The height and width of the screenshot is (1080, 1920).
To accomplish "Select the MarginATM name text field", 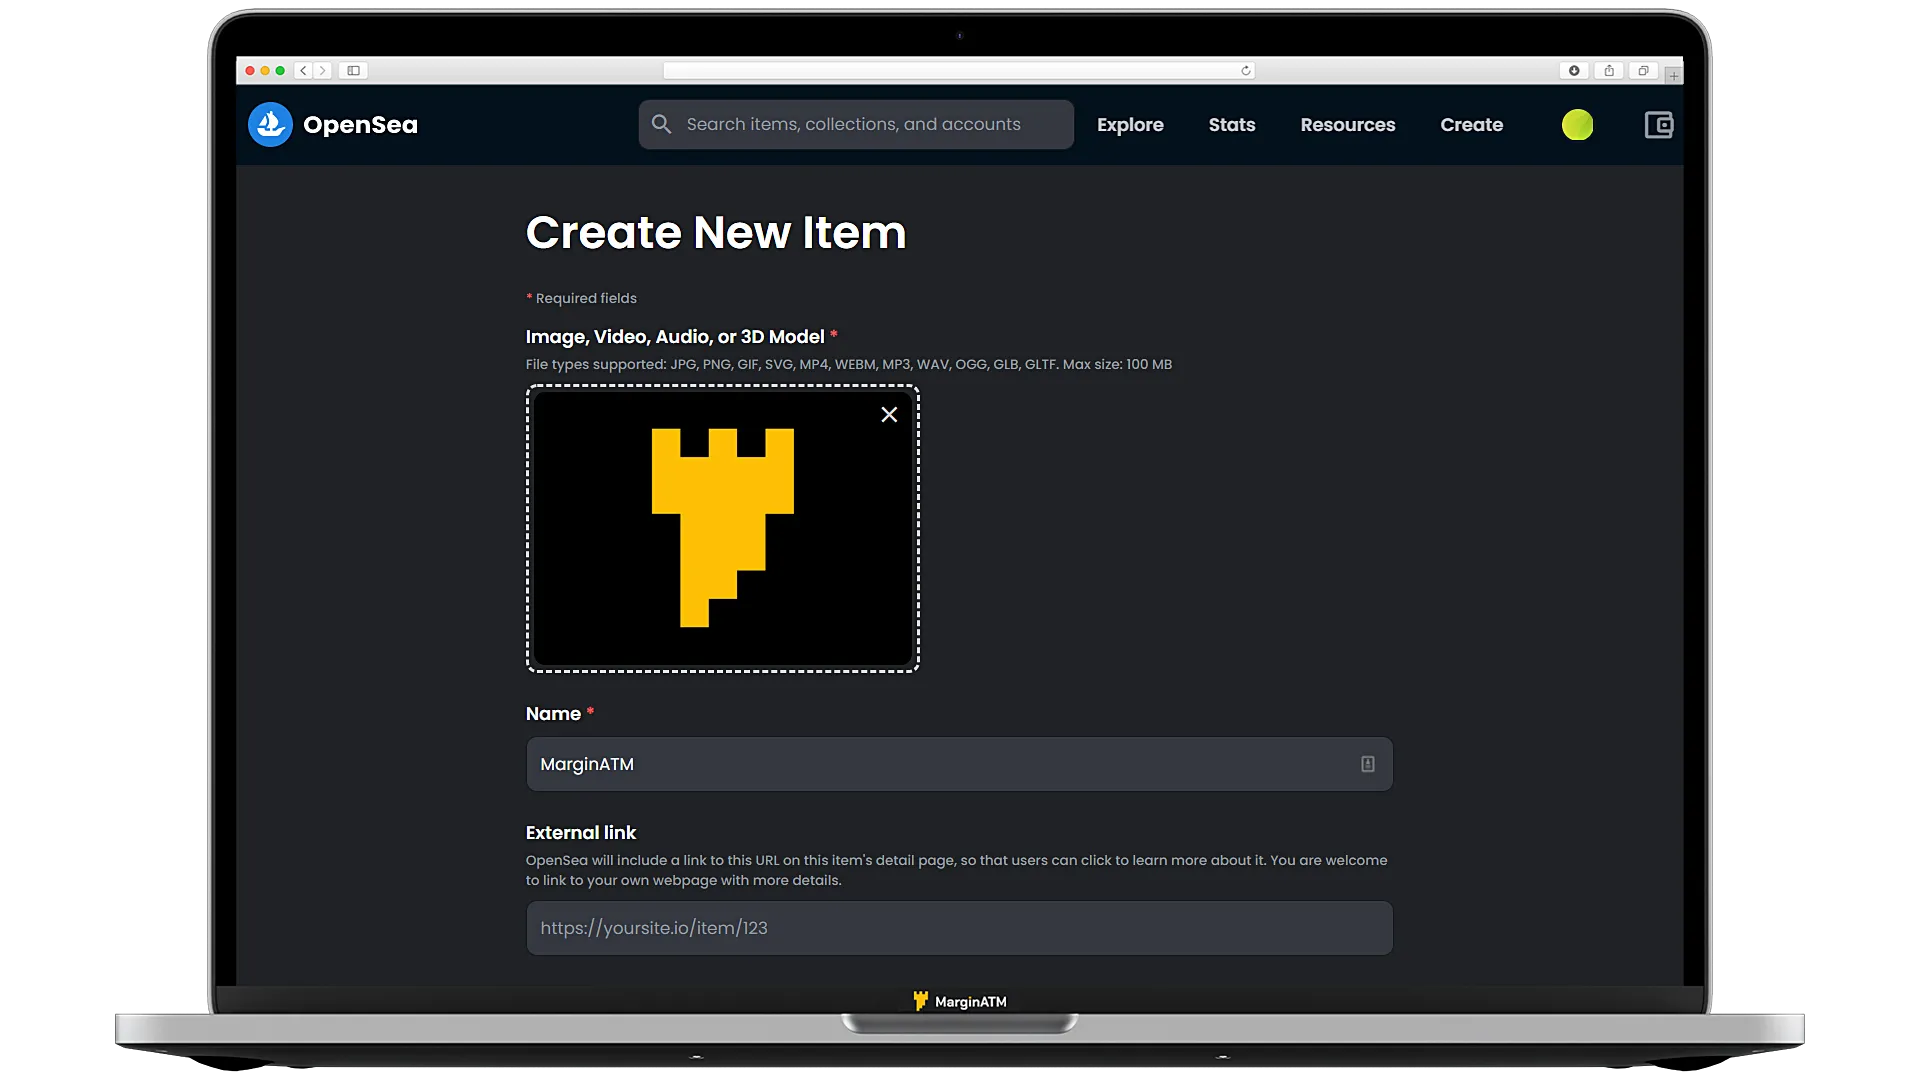I will coord(959,764).
